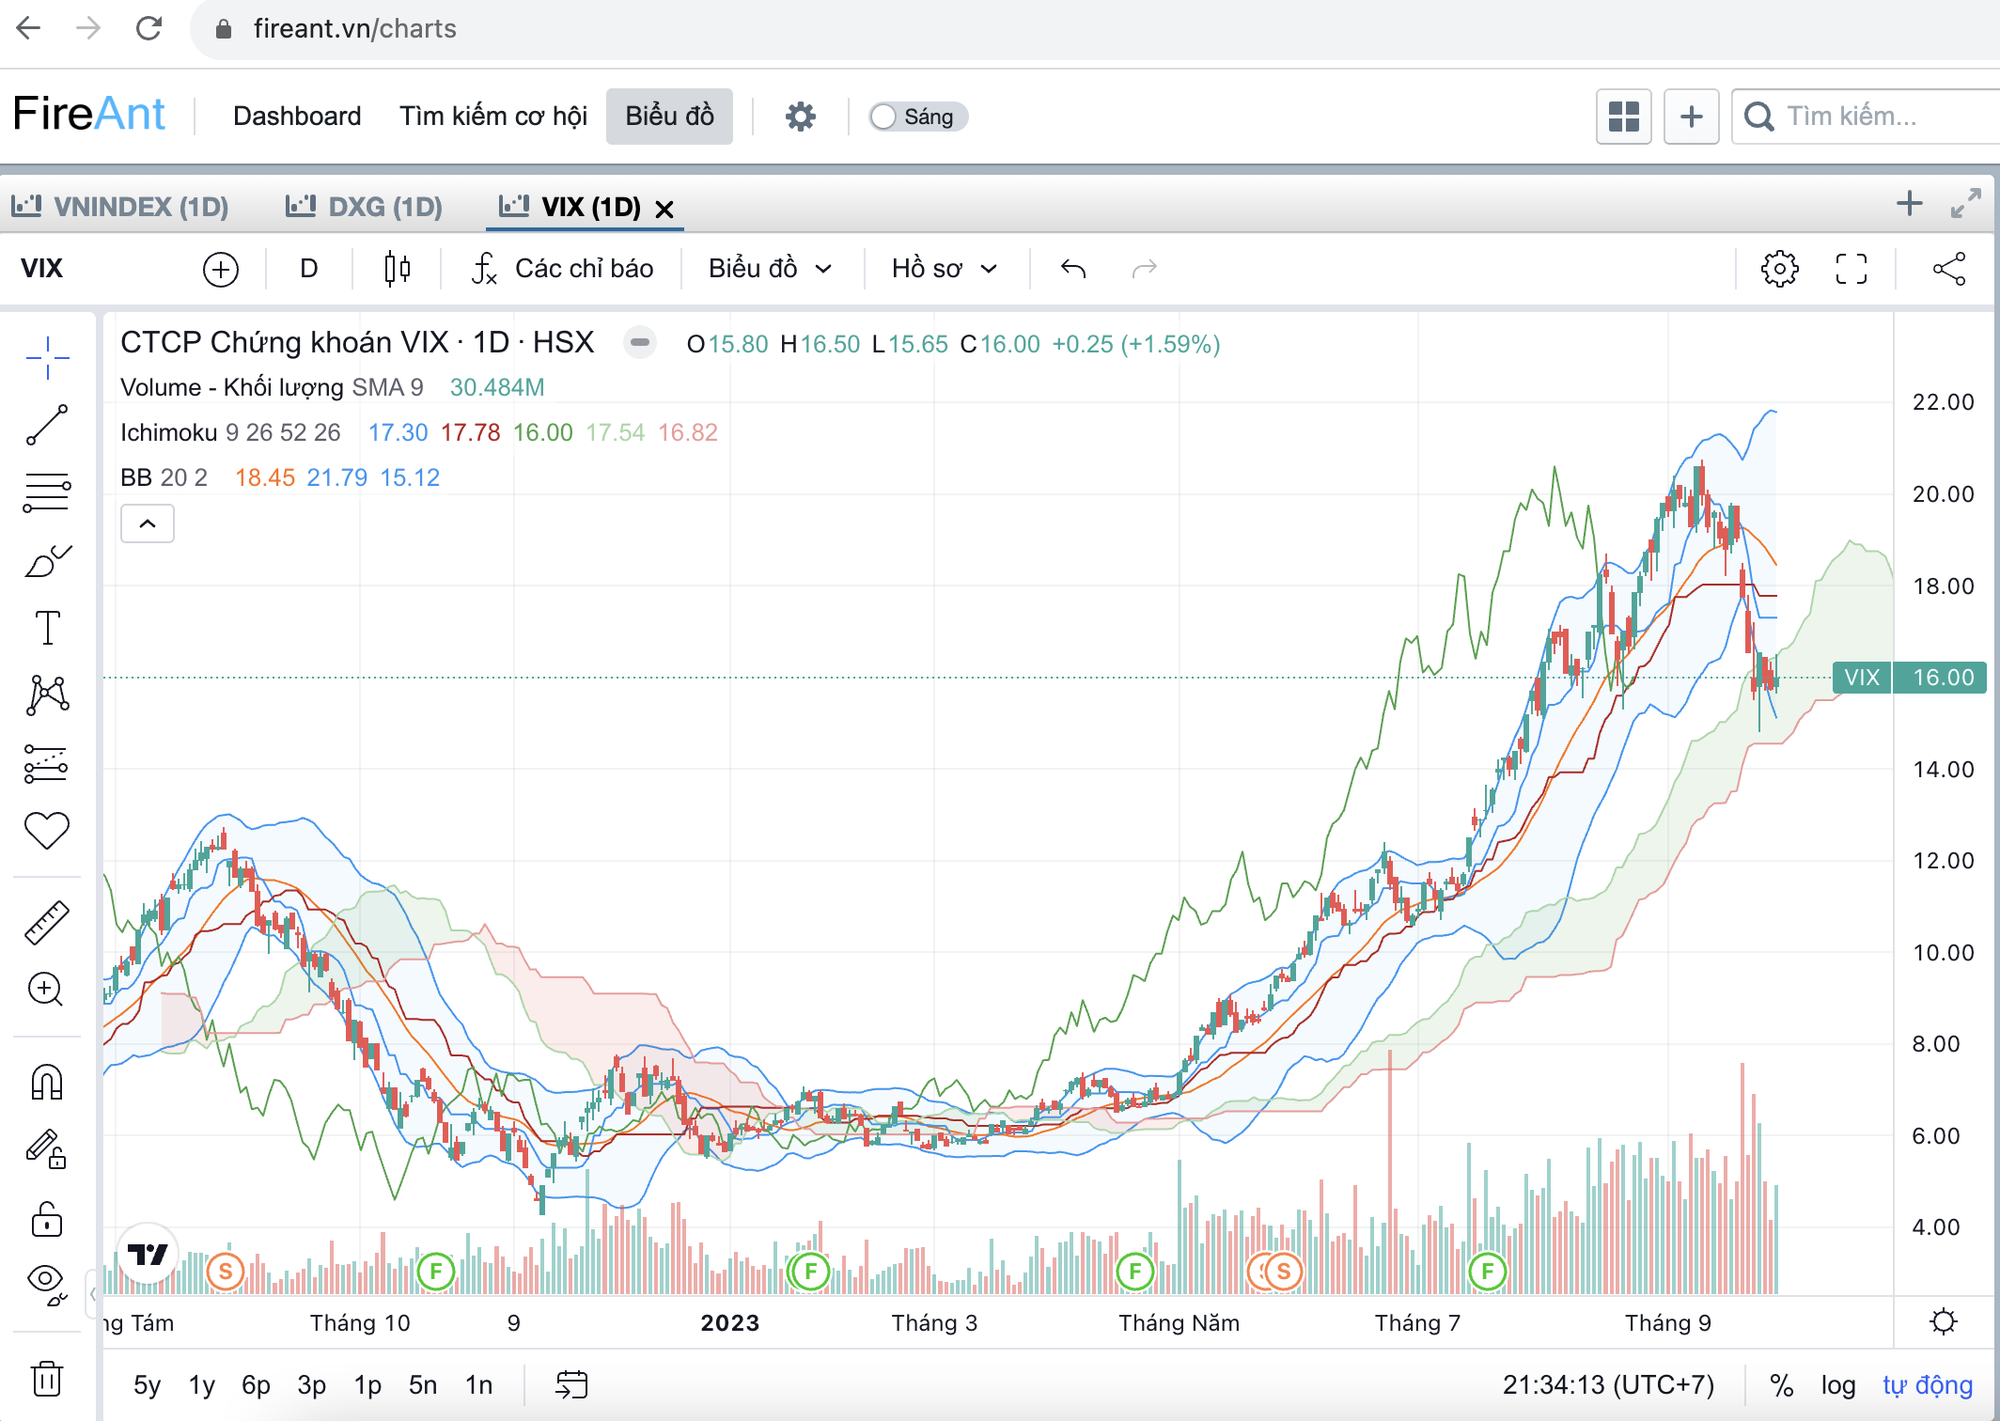The height and width of the screenshot is (1421, 2000).
Task: Toggle the magnet snap mode
Action: click(47, 1082)
